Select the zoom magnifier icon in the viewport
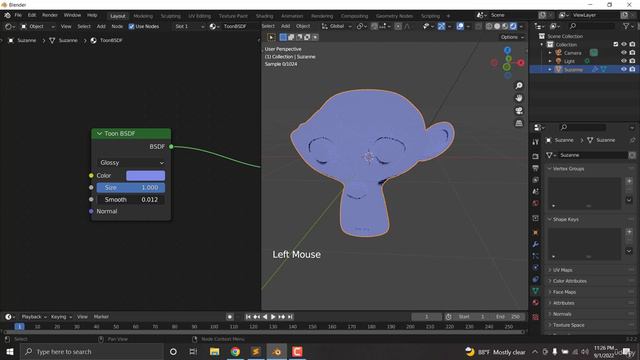This screenshot has height=360, width=640. point(519,86)
